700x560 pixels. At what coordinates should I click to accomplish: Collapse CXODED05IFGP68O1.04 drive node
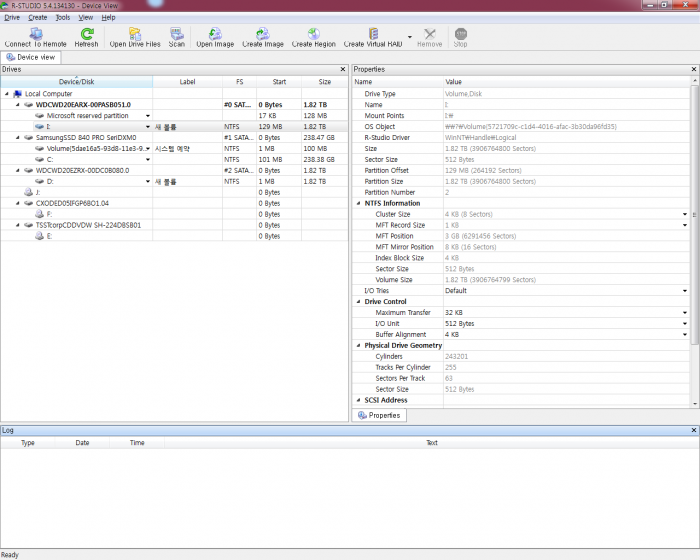click(17, 203)
